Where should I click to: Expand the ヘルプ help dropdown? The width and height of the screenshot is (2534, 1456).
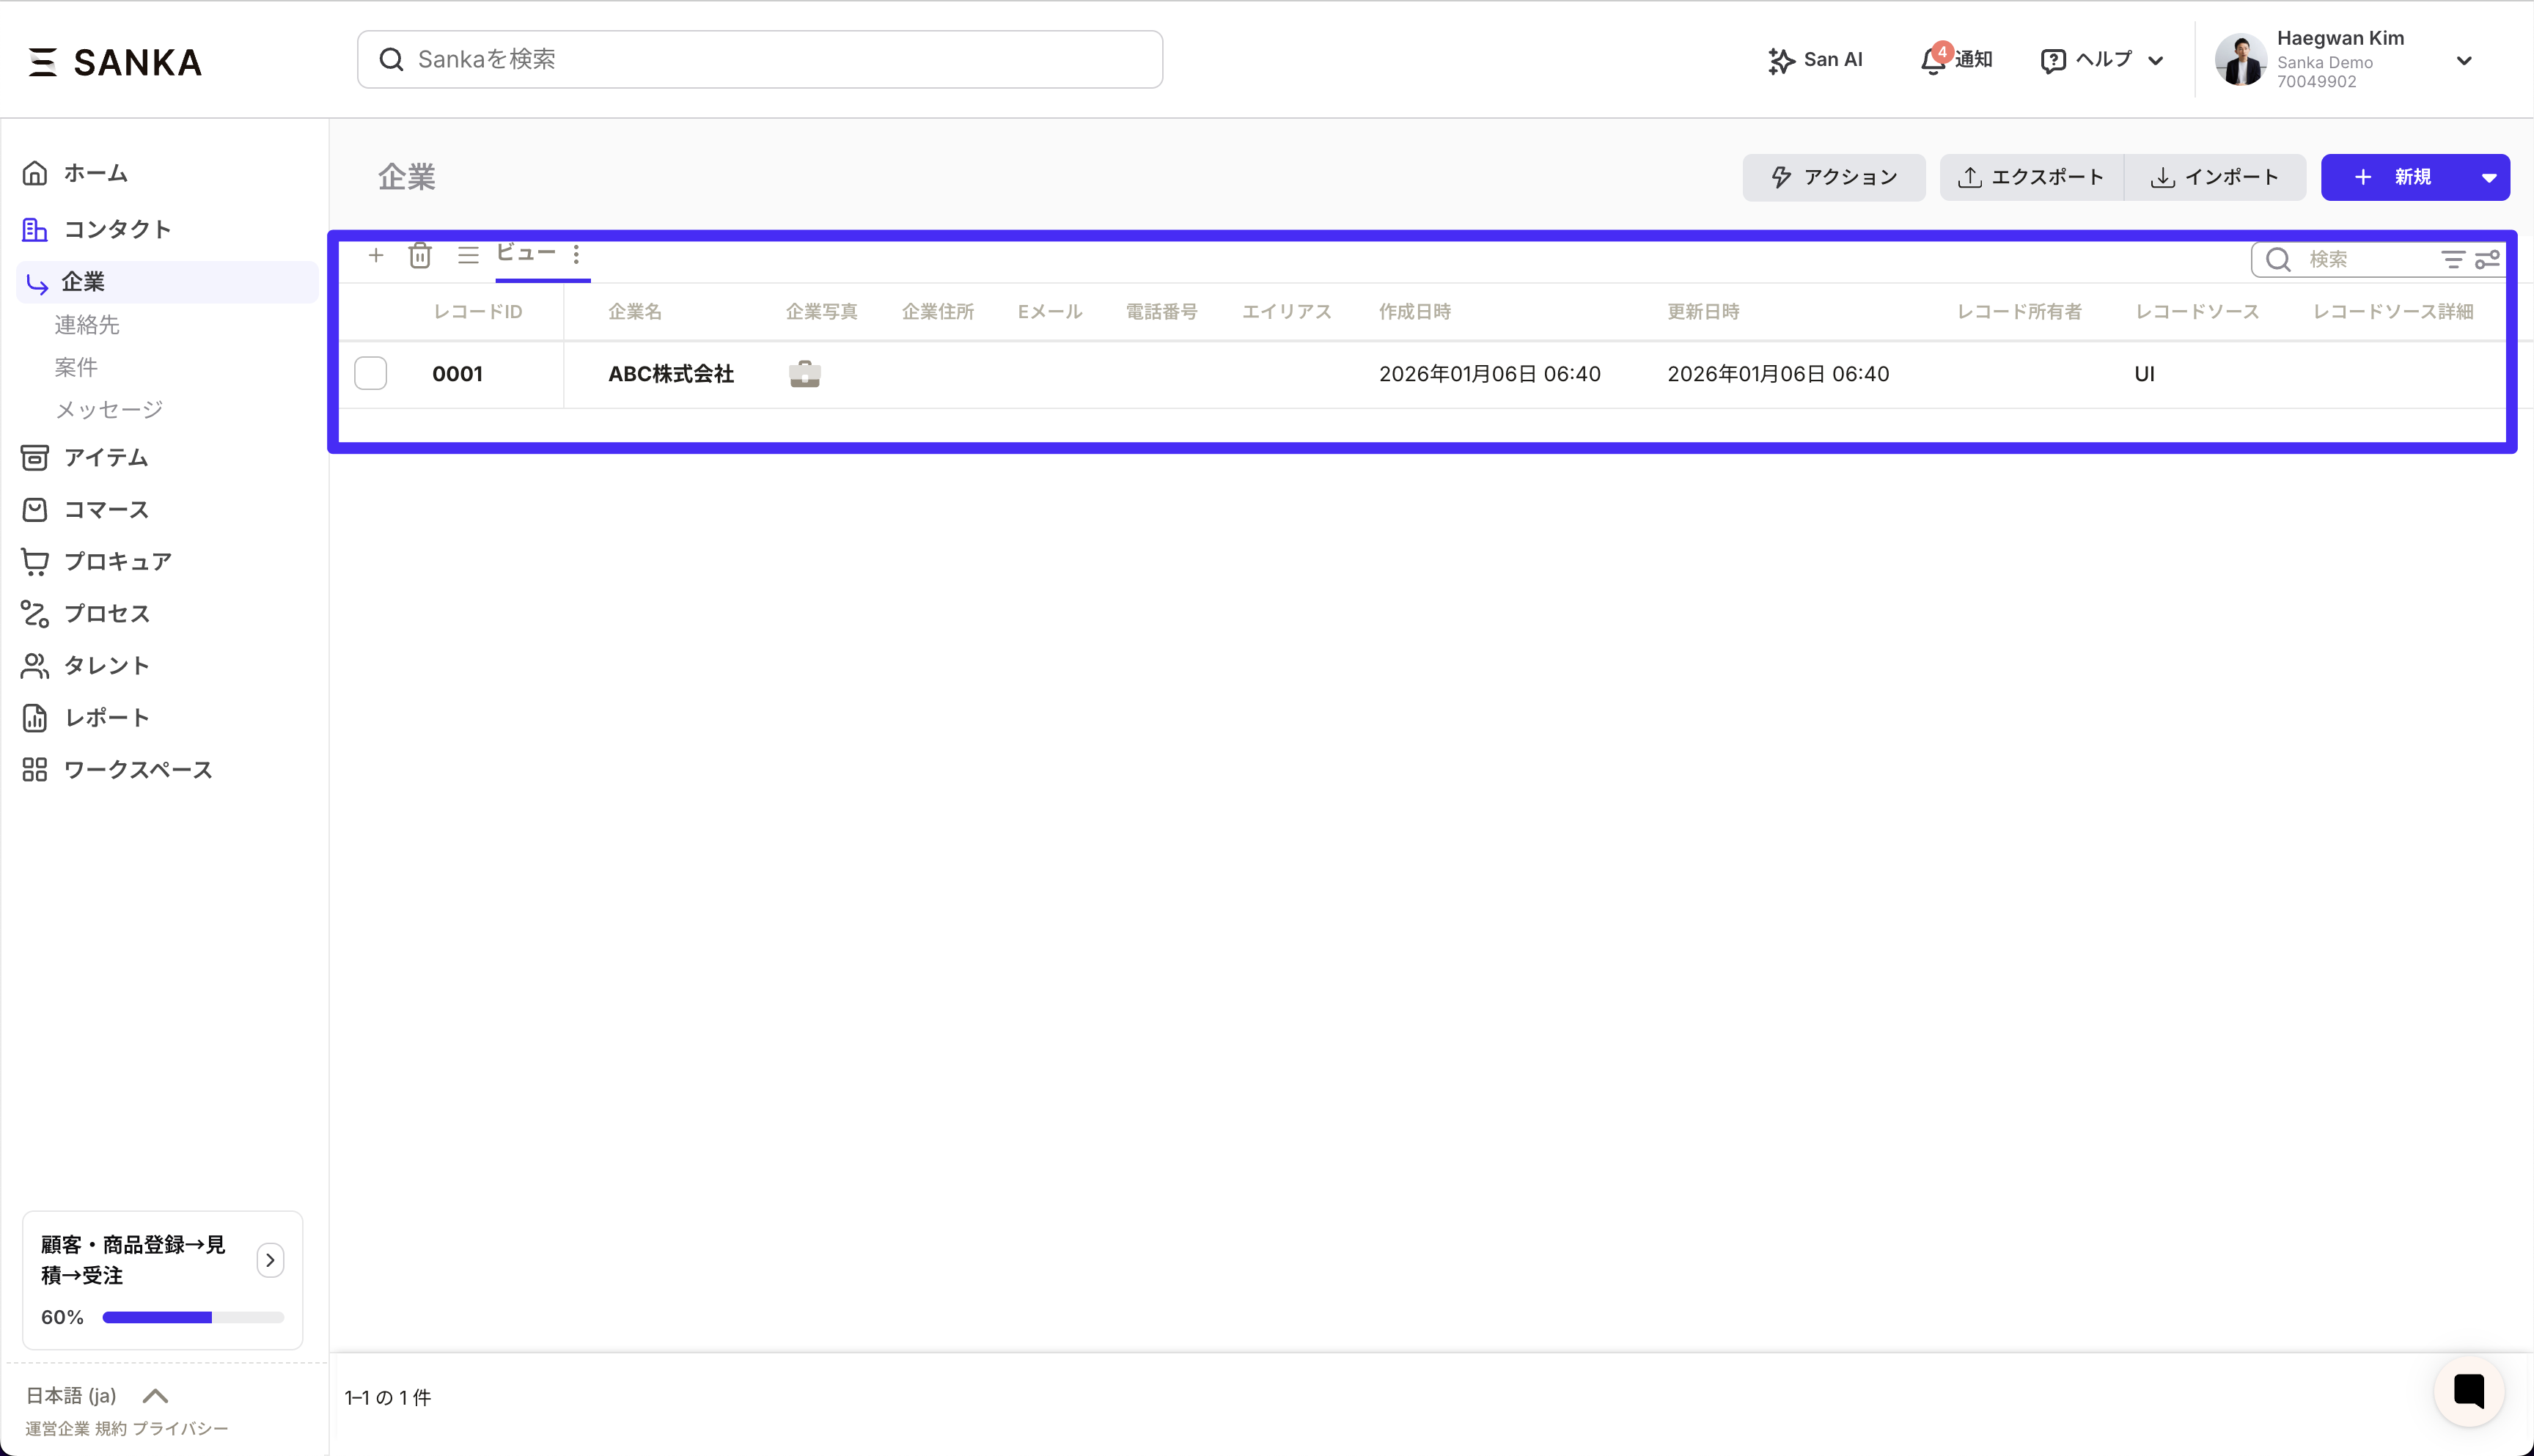coord(2102,60)
